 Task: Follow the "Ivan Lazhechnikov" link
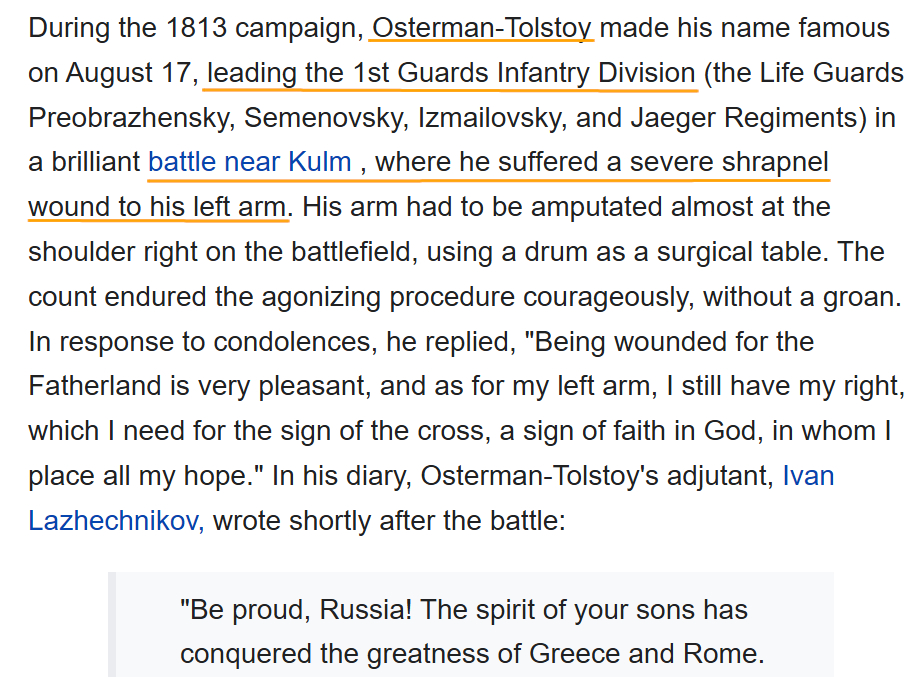click(x=808, y=476)
